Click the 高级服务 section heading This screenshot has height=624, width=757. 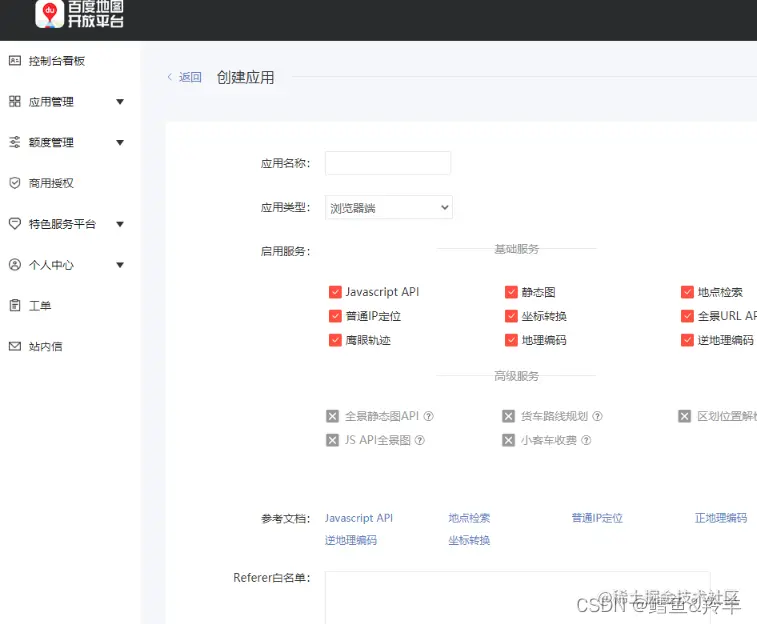coord(516,376)
